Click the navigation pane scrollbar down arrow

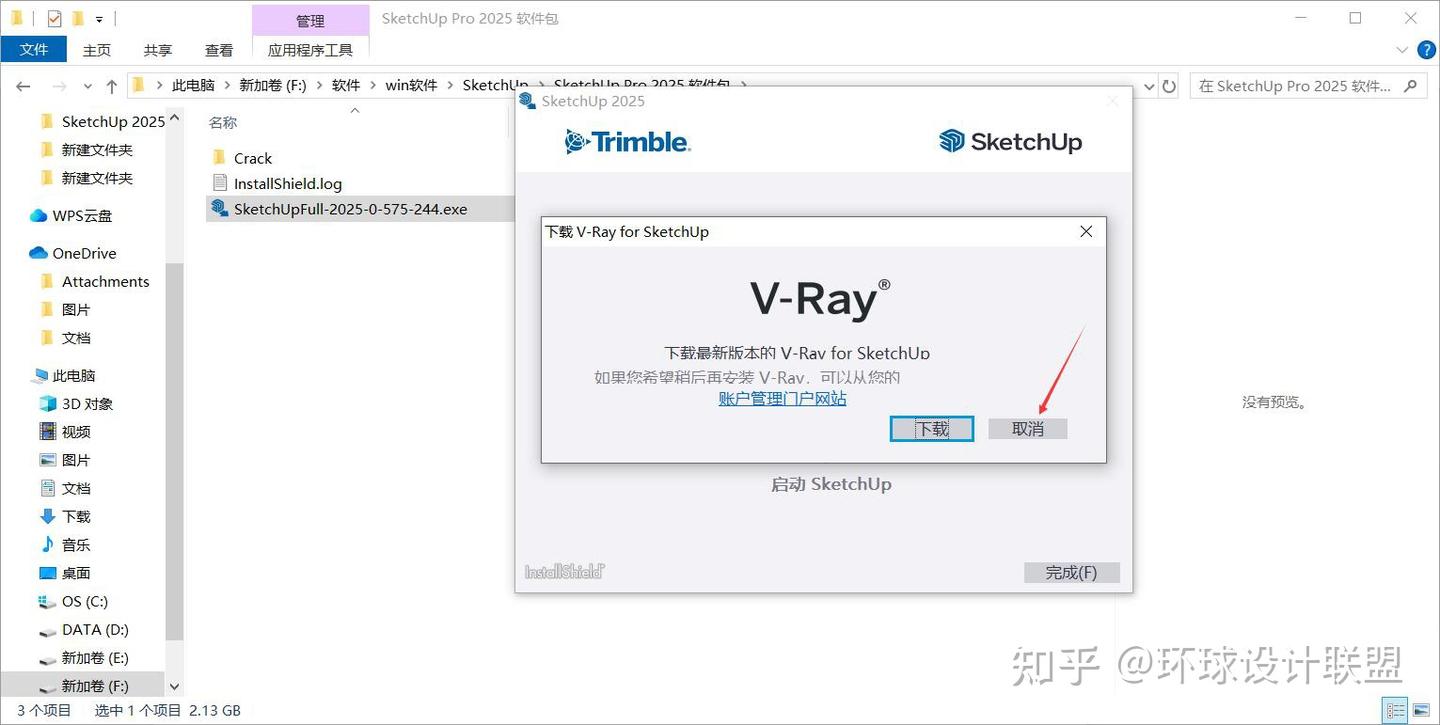(x=175, y=687)
